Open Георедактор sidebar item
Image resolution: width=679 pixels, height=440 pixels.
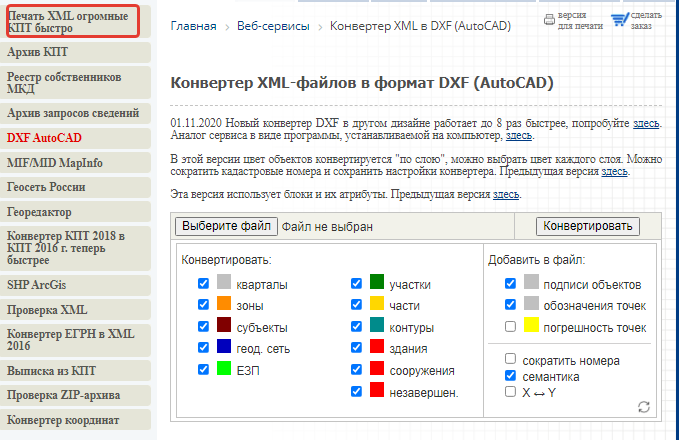tap(75, 212)
